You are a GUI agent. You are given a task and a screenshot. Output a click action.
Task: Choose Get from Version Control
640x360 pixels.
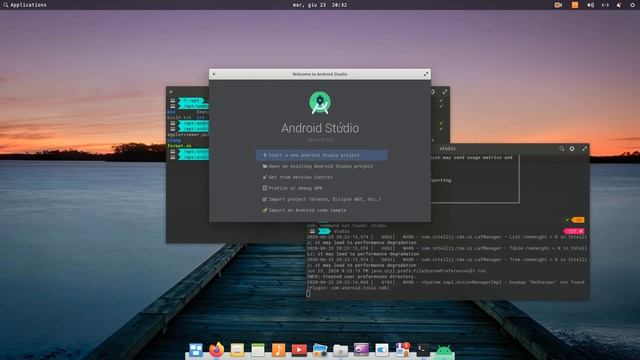[x=298, y=177]
